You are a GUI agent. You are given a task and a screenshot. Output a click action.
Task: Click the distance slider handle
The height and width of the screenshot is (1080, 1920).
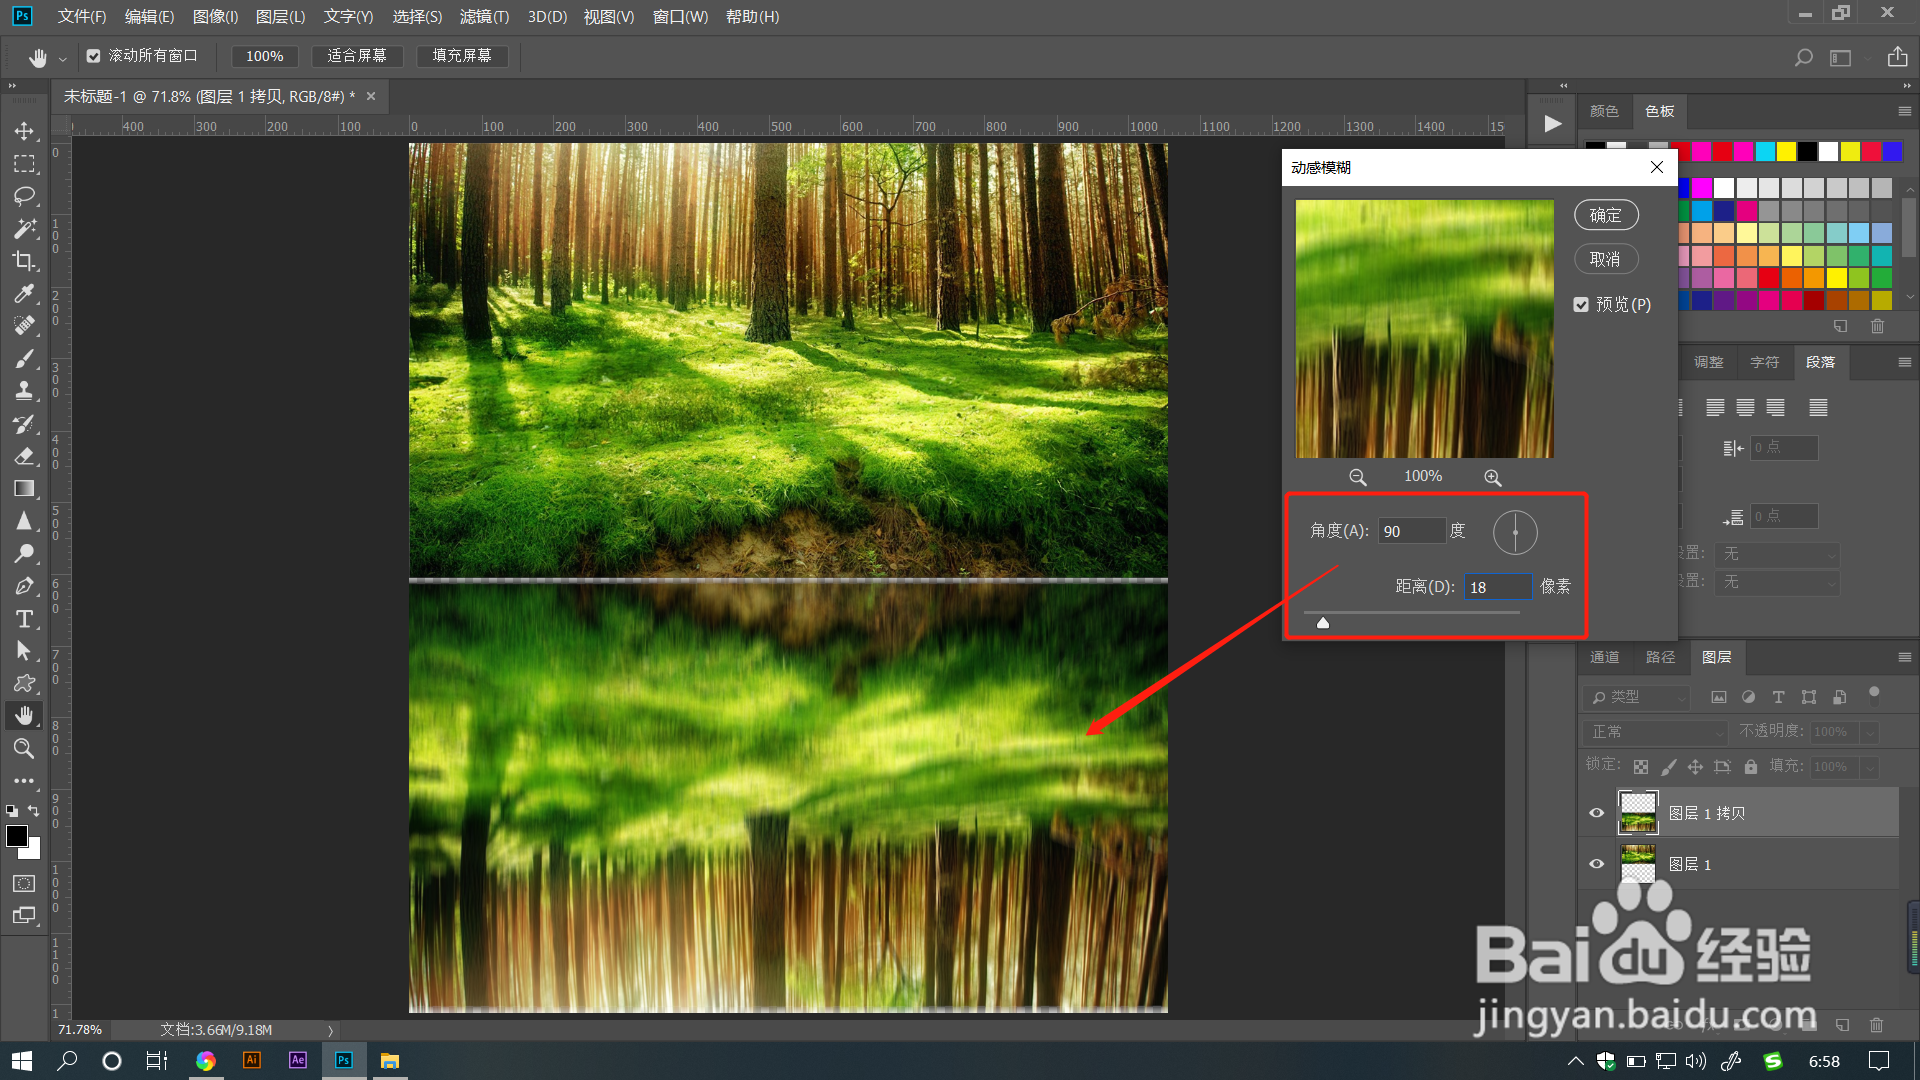(x=1323, y=623)
